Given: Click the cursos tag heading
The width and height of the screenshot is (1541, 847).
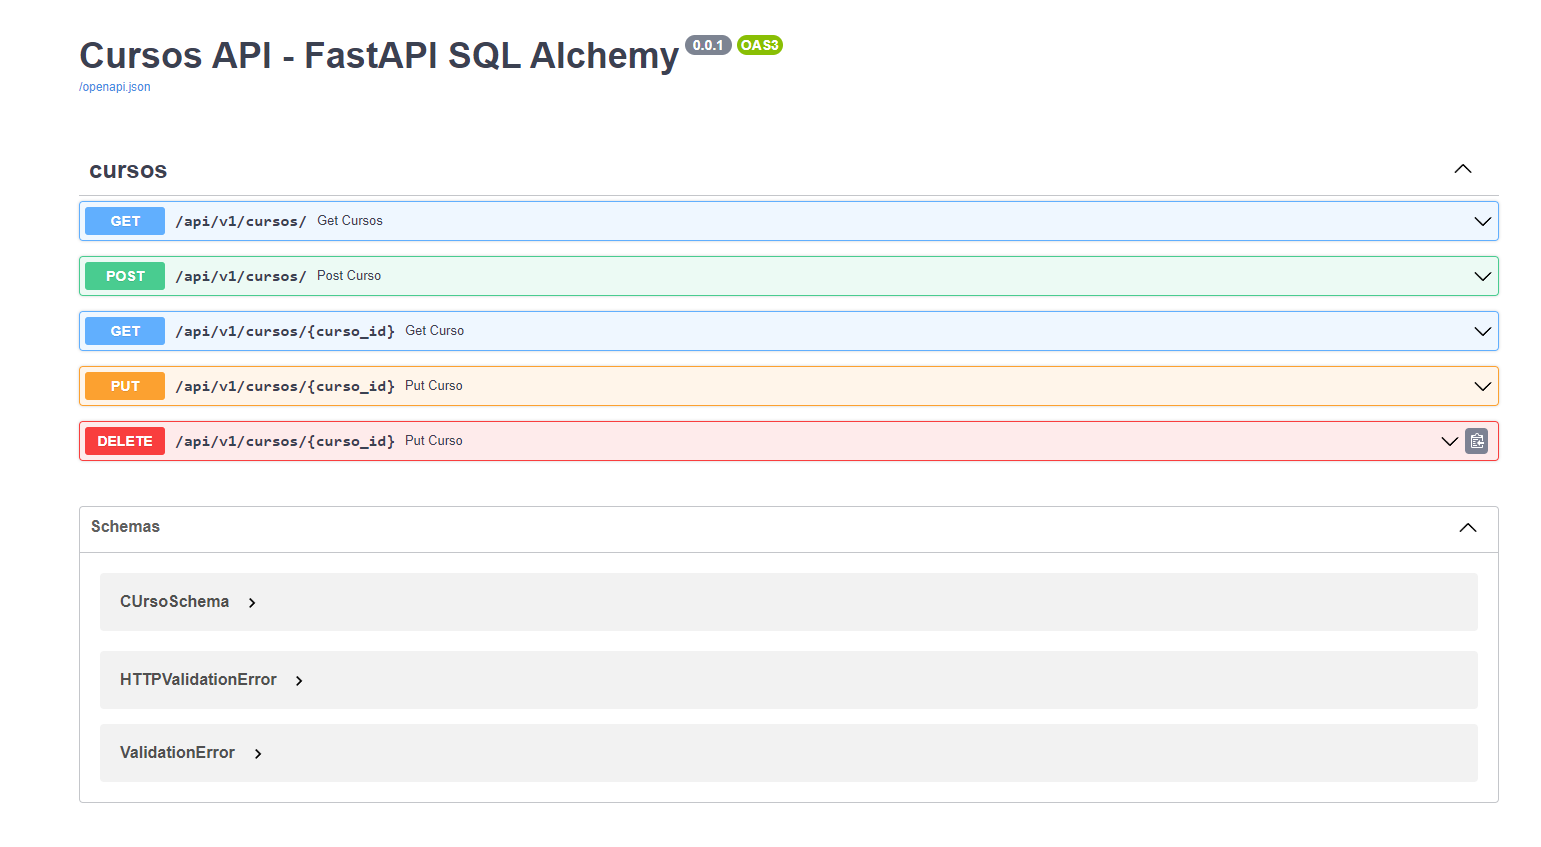Looking at the screenshot, I should point(128,170).
